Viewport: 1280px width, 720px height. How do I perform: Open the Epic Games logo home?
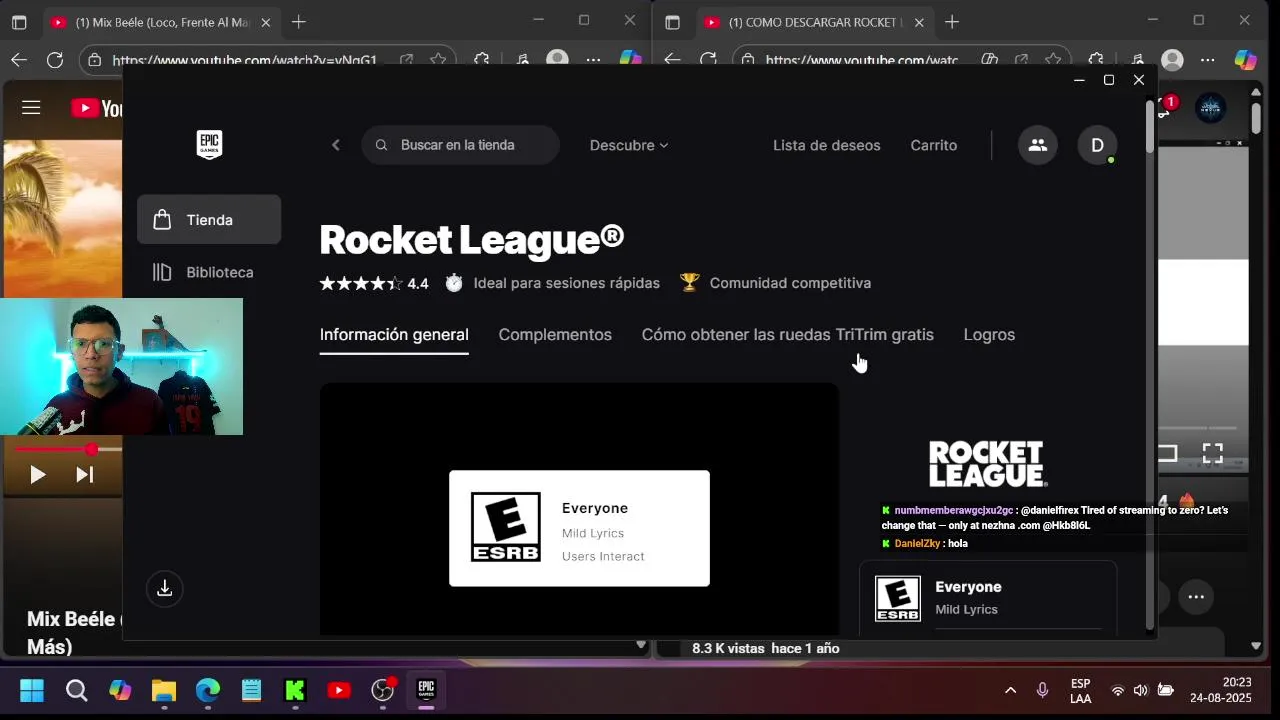208,145
